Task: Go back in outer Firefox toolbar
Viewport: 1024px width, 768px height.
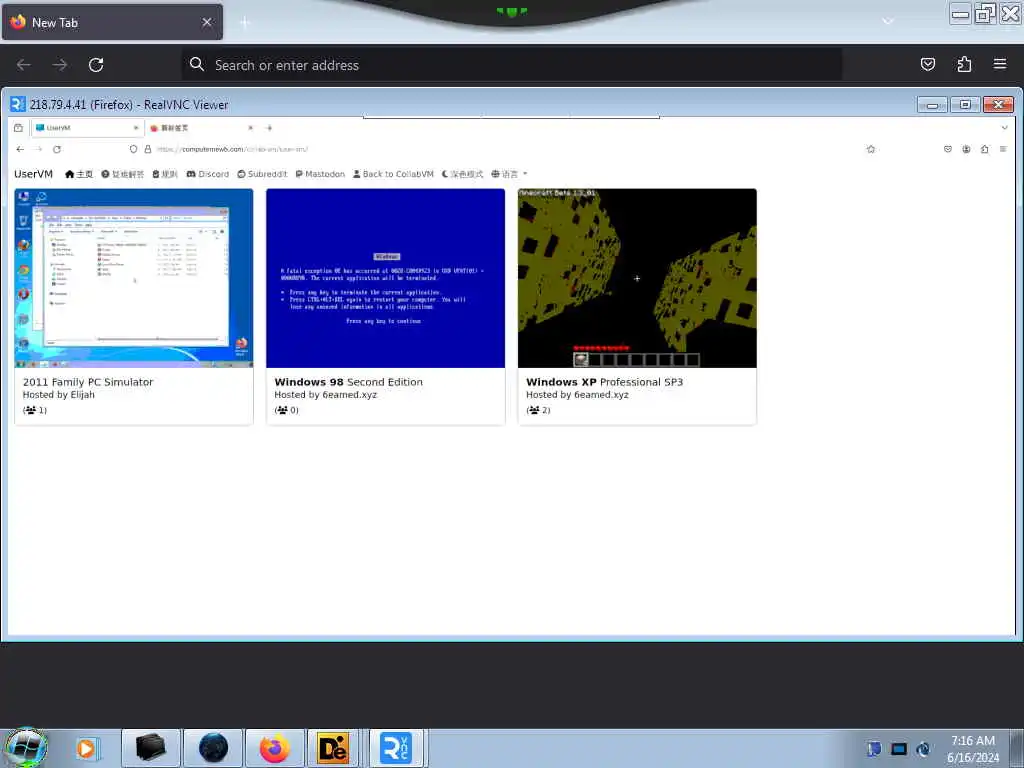Action: (24, 65)
